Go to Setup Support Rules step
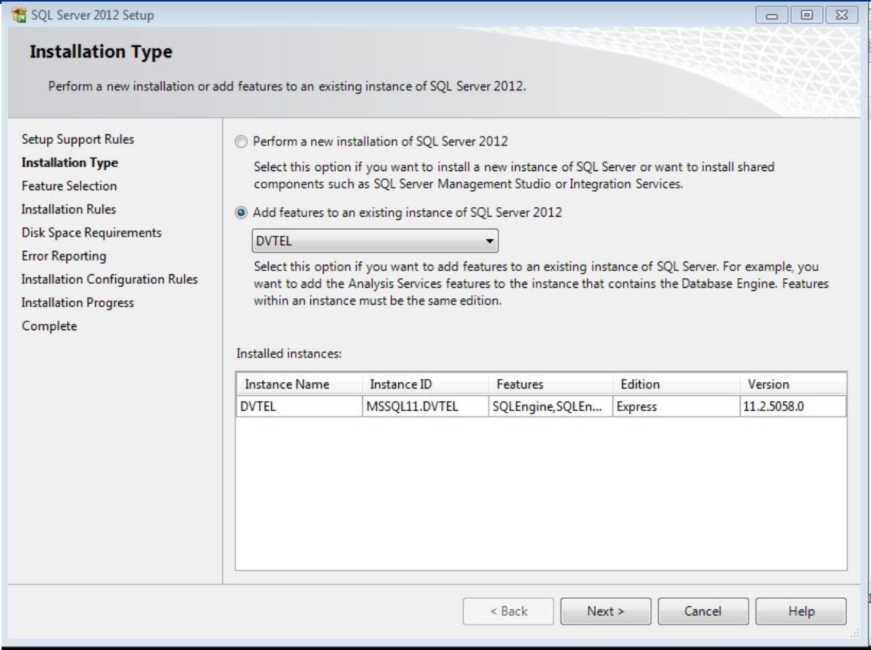 pyautogui.click(x=77, y=139)
